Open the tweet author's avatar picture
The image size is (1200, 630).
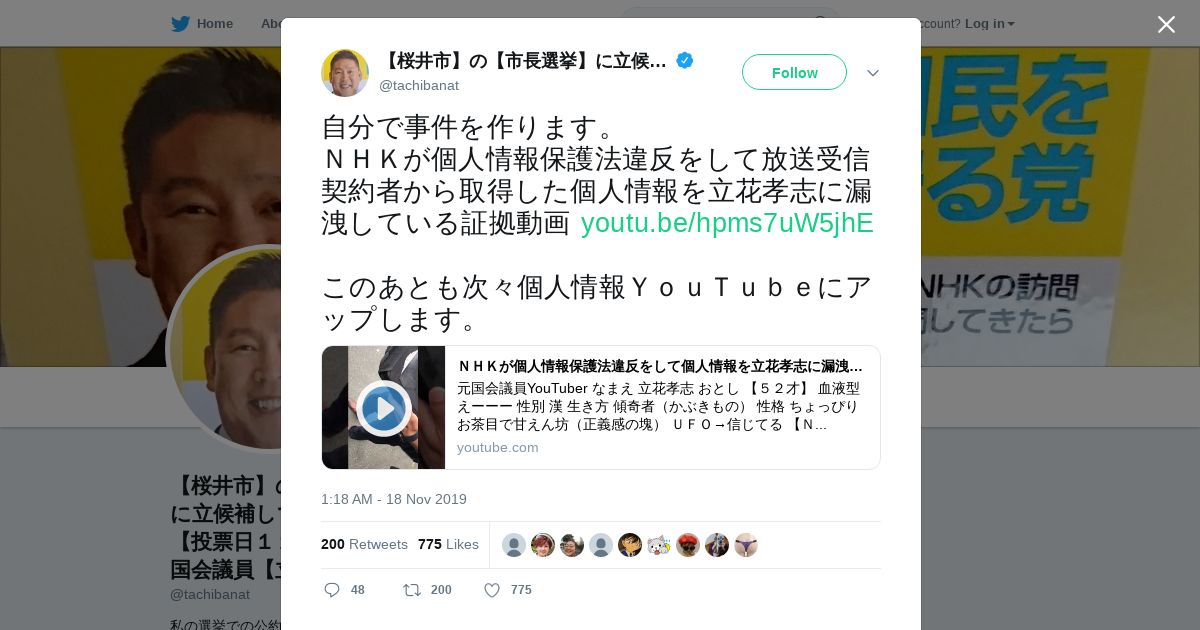tap(345, 73)
